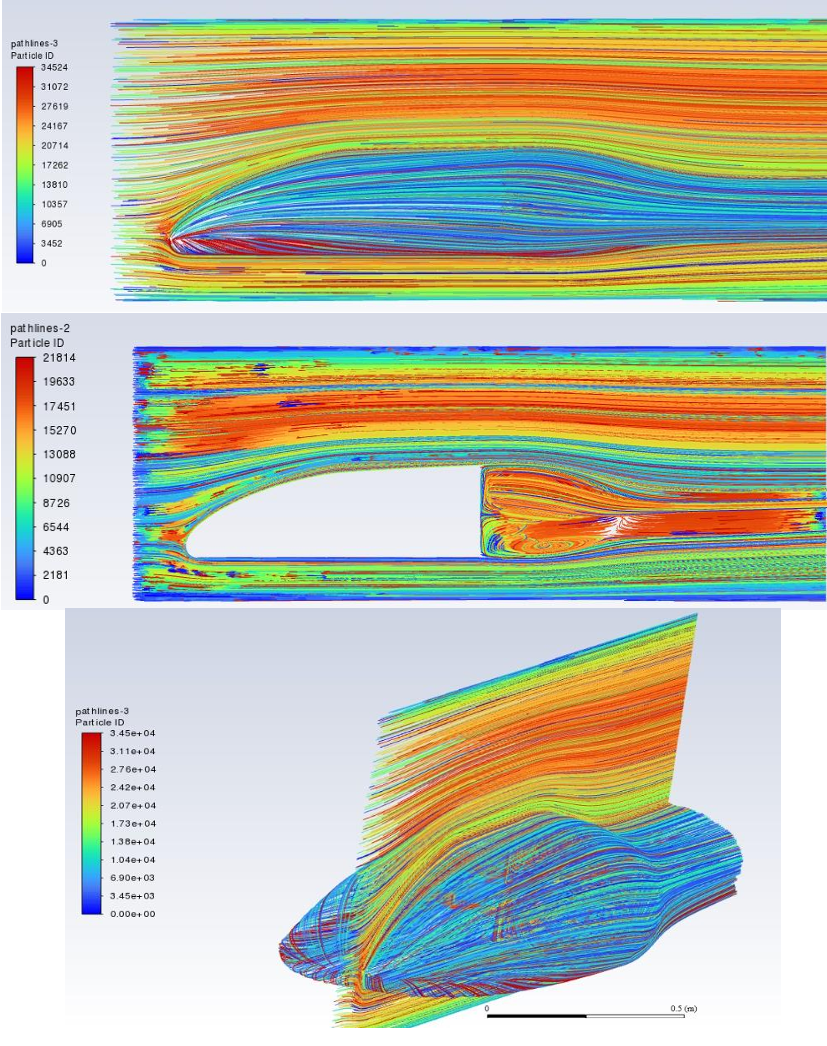The image size is (827, 1046).
Task: Select the 10907 value in the middle legend
Action: point(58,478)
